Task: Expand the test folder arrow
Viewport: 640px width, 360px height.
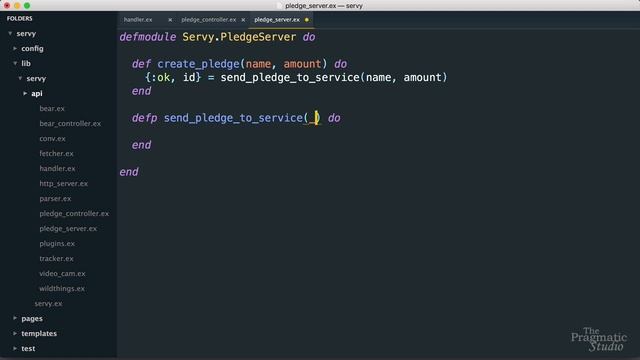Action: 15,348
